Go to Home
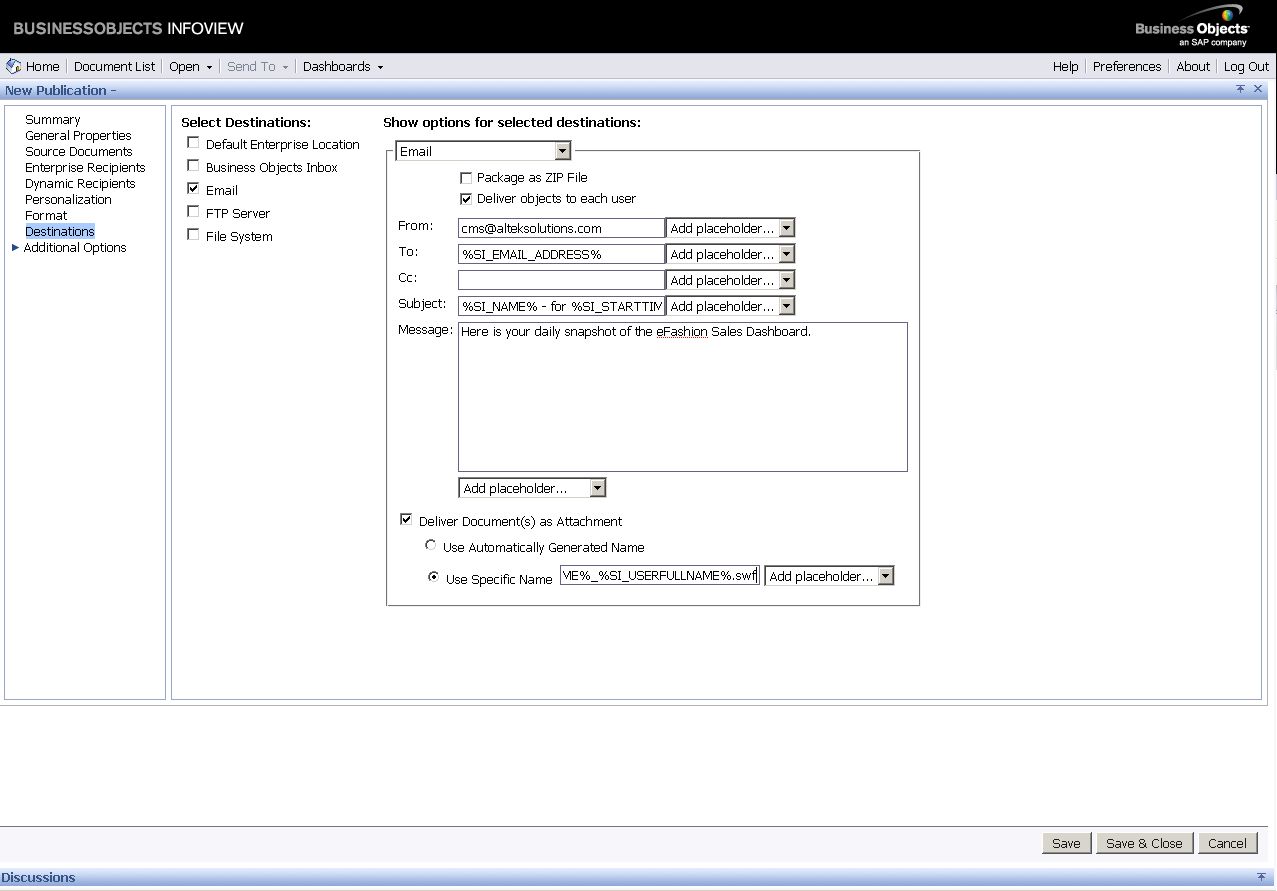 (43, 66)
